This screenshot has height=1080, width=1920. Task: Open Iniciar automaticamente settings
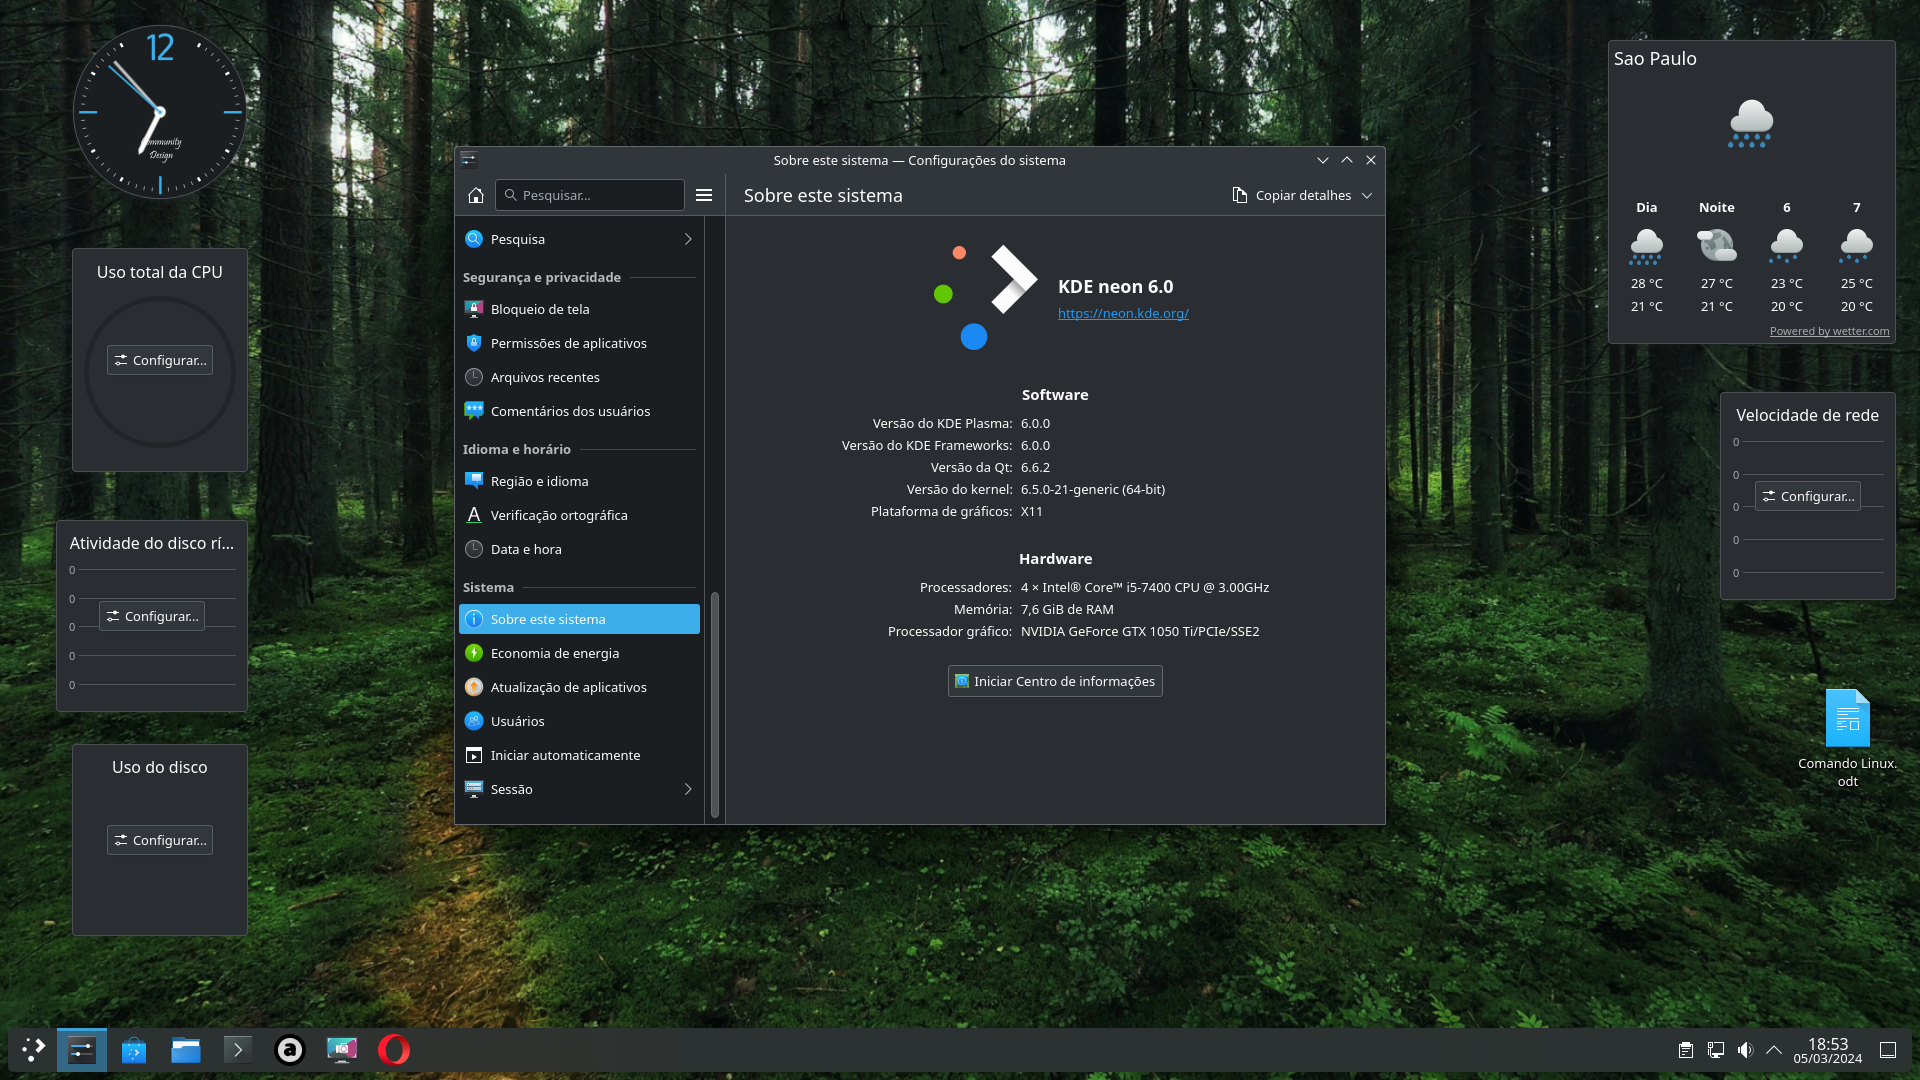pyautogui.click(x=579, y=755)
